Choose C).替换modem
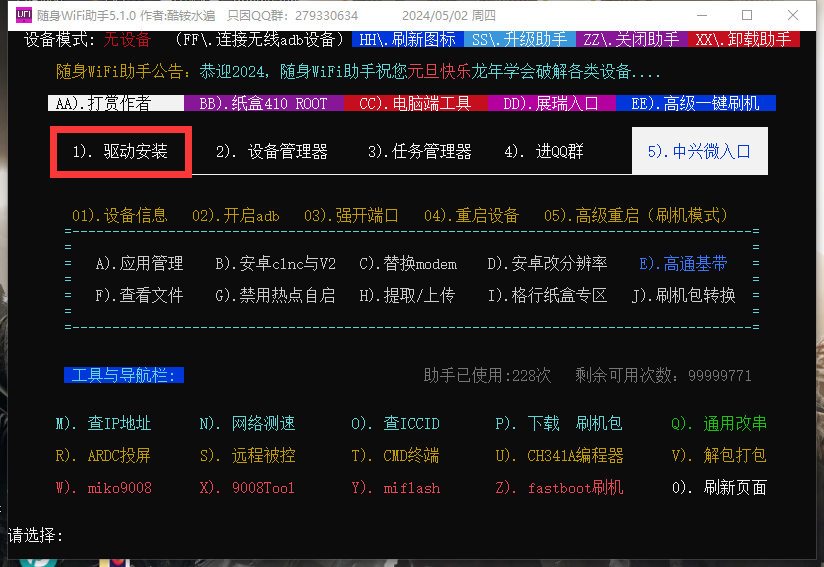This screenshot has width=824, height=567. [408, 263]
